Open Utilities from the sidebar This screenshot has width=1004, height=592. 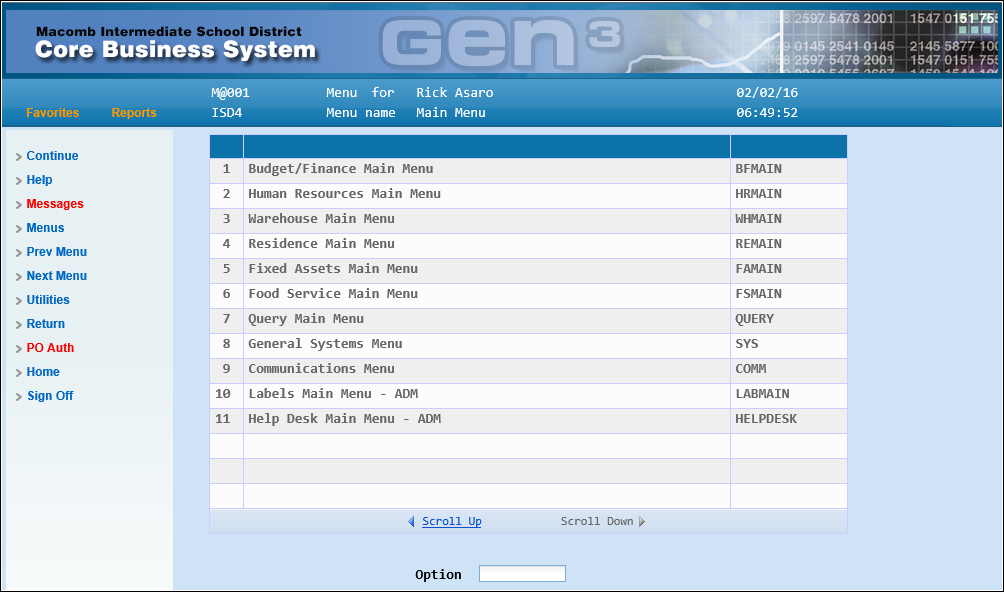coord(48,300)
